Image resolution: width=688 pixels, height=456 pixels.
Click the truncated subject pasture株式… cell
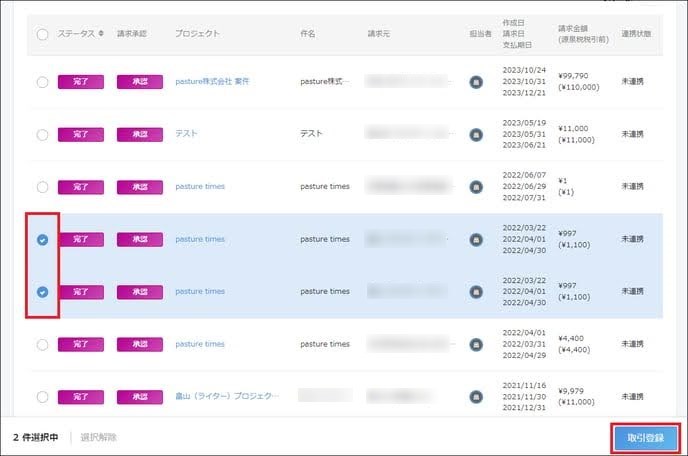tap(325, 81)
